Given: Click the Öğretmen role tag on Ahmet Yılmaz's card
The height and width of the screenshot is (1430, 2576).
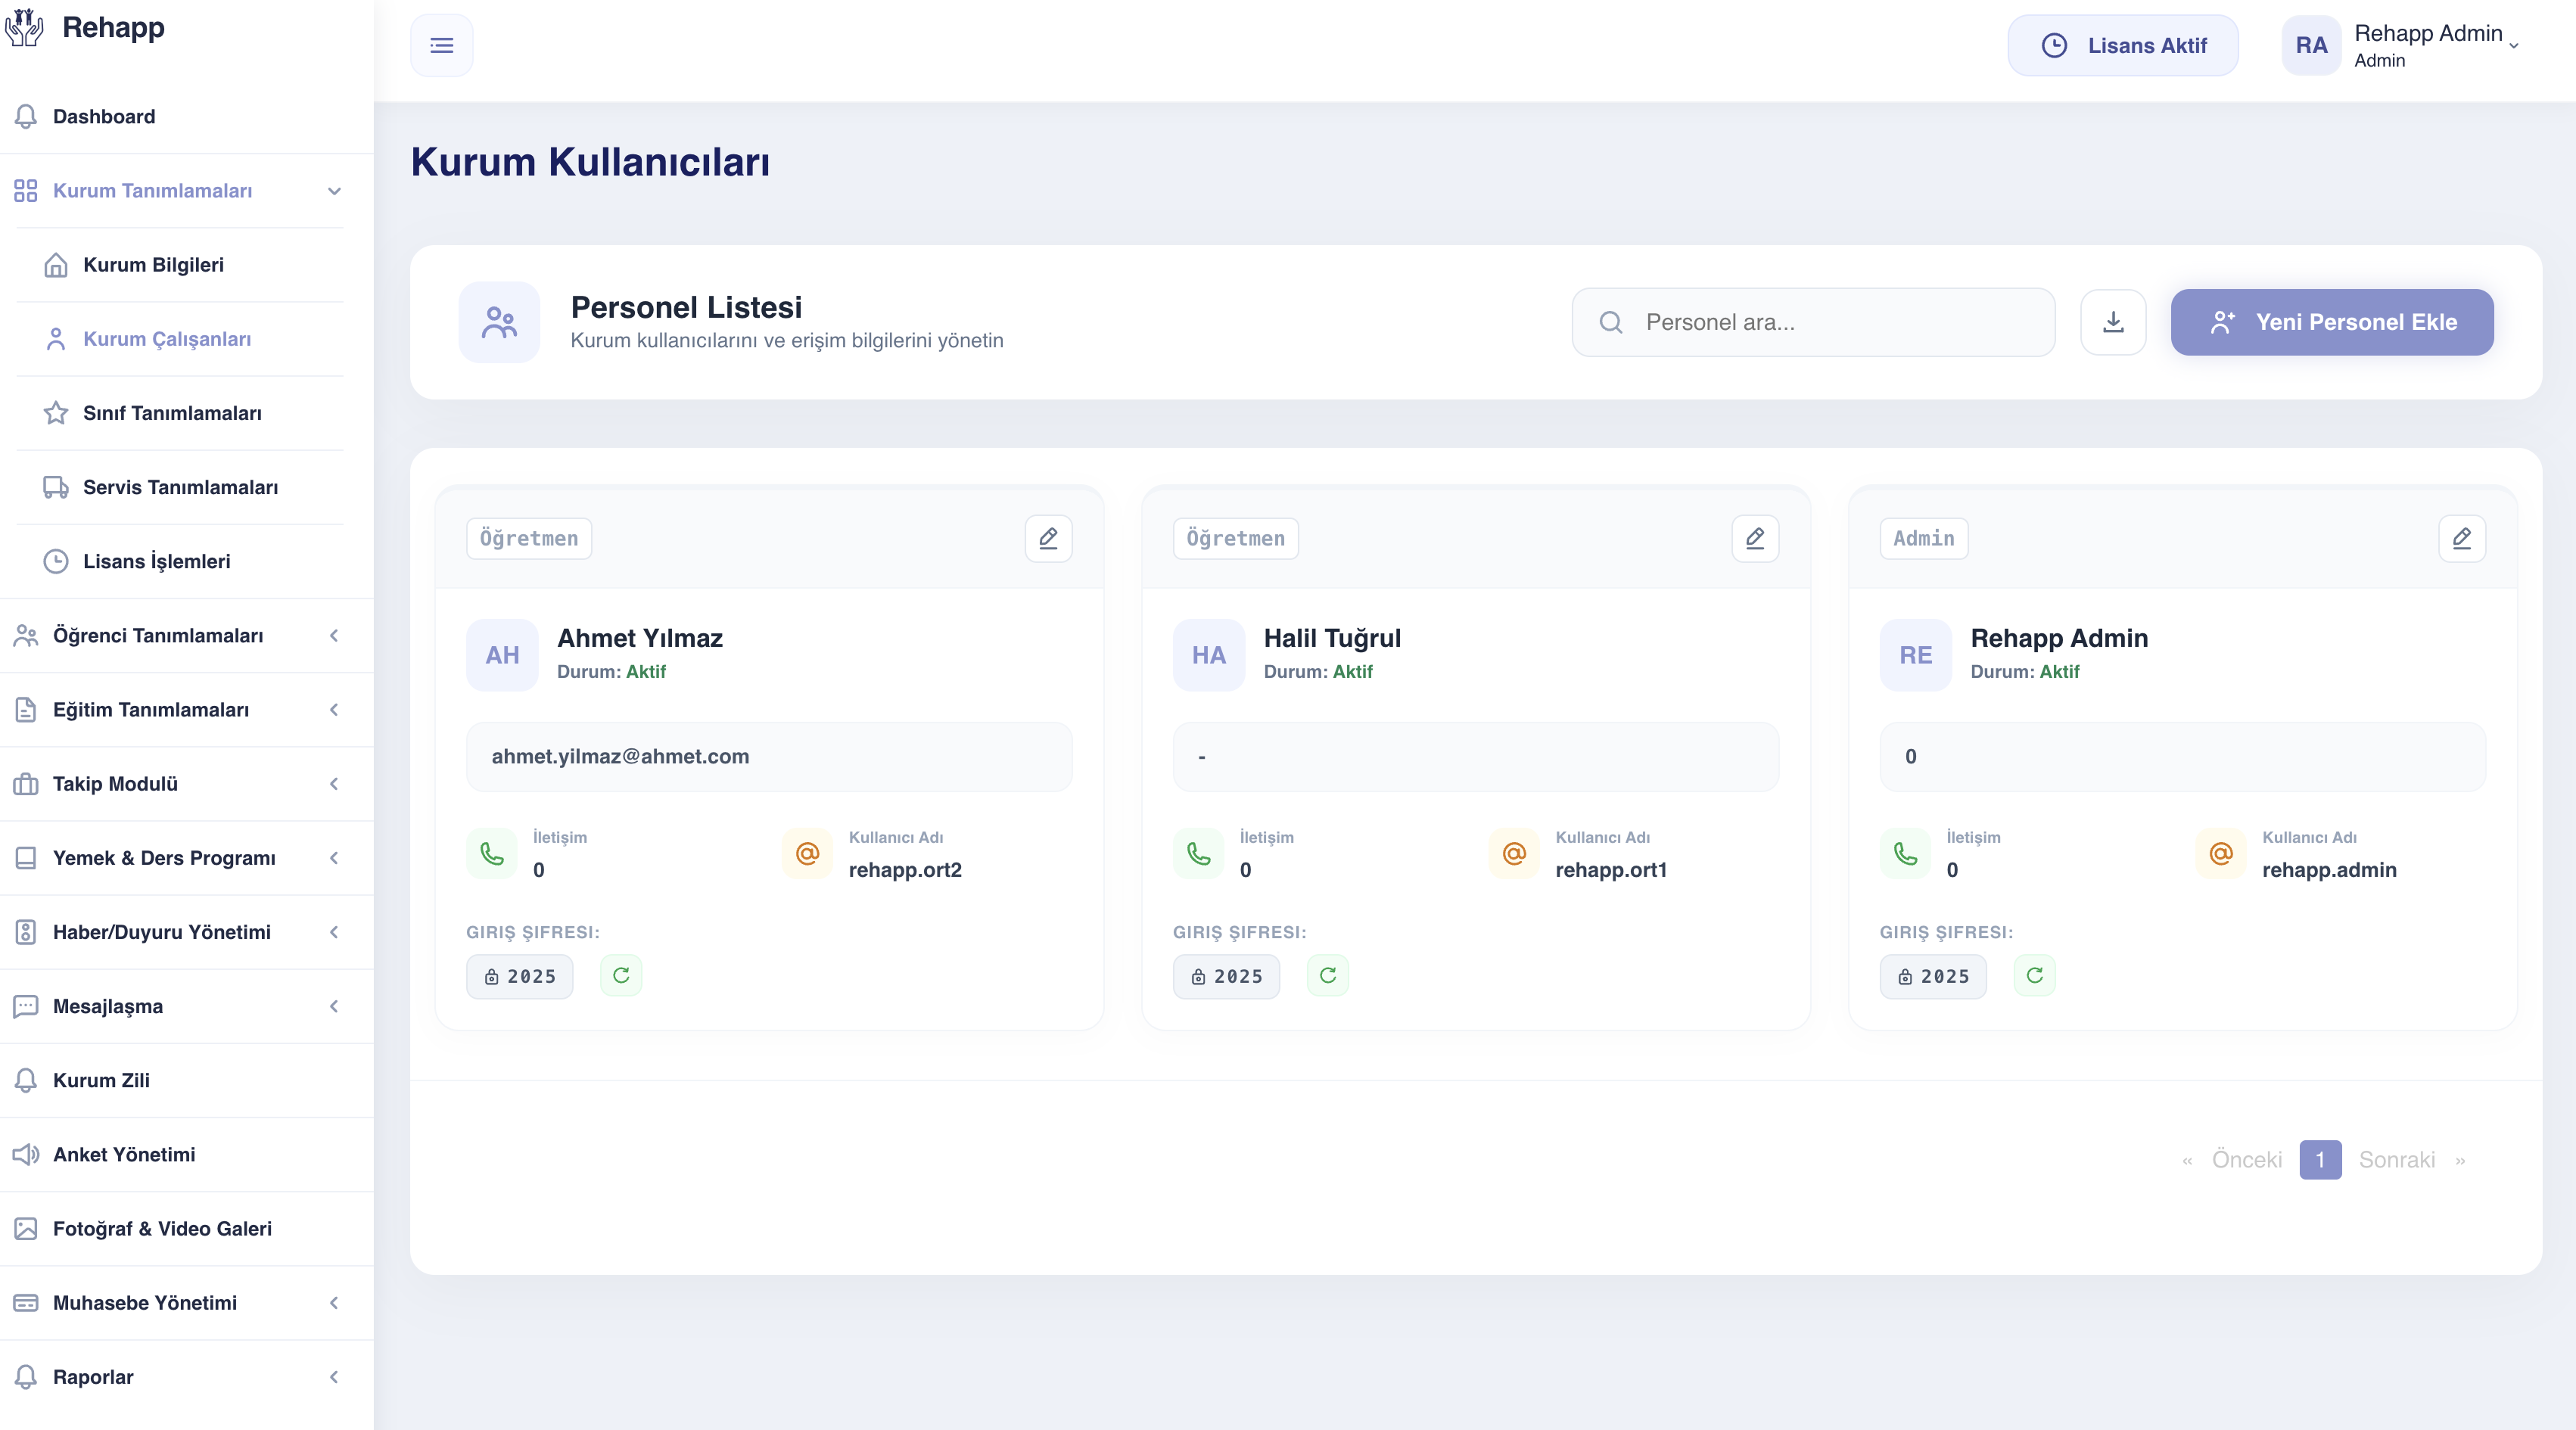Looking at the screenshot, I should (x=529, y=538).
